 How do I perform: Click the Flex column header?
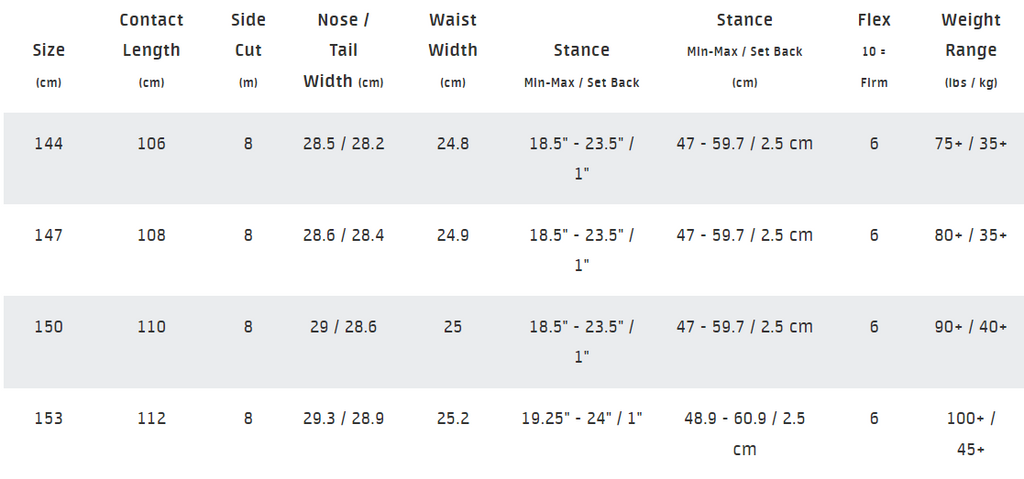tap(874, 50)
